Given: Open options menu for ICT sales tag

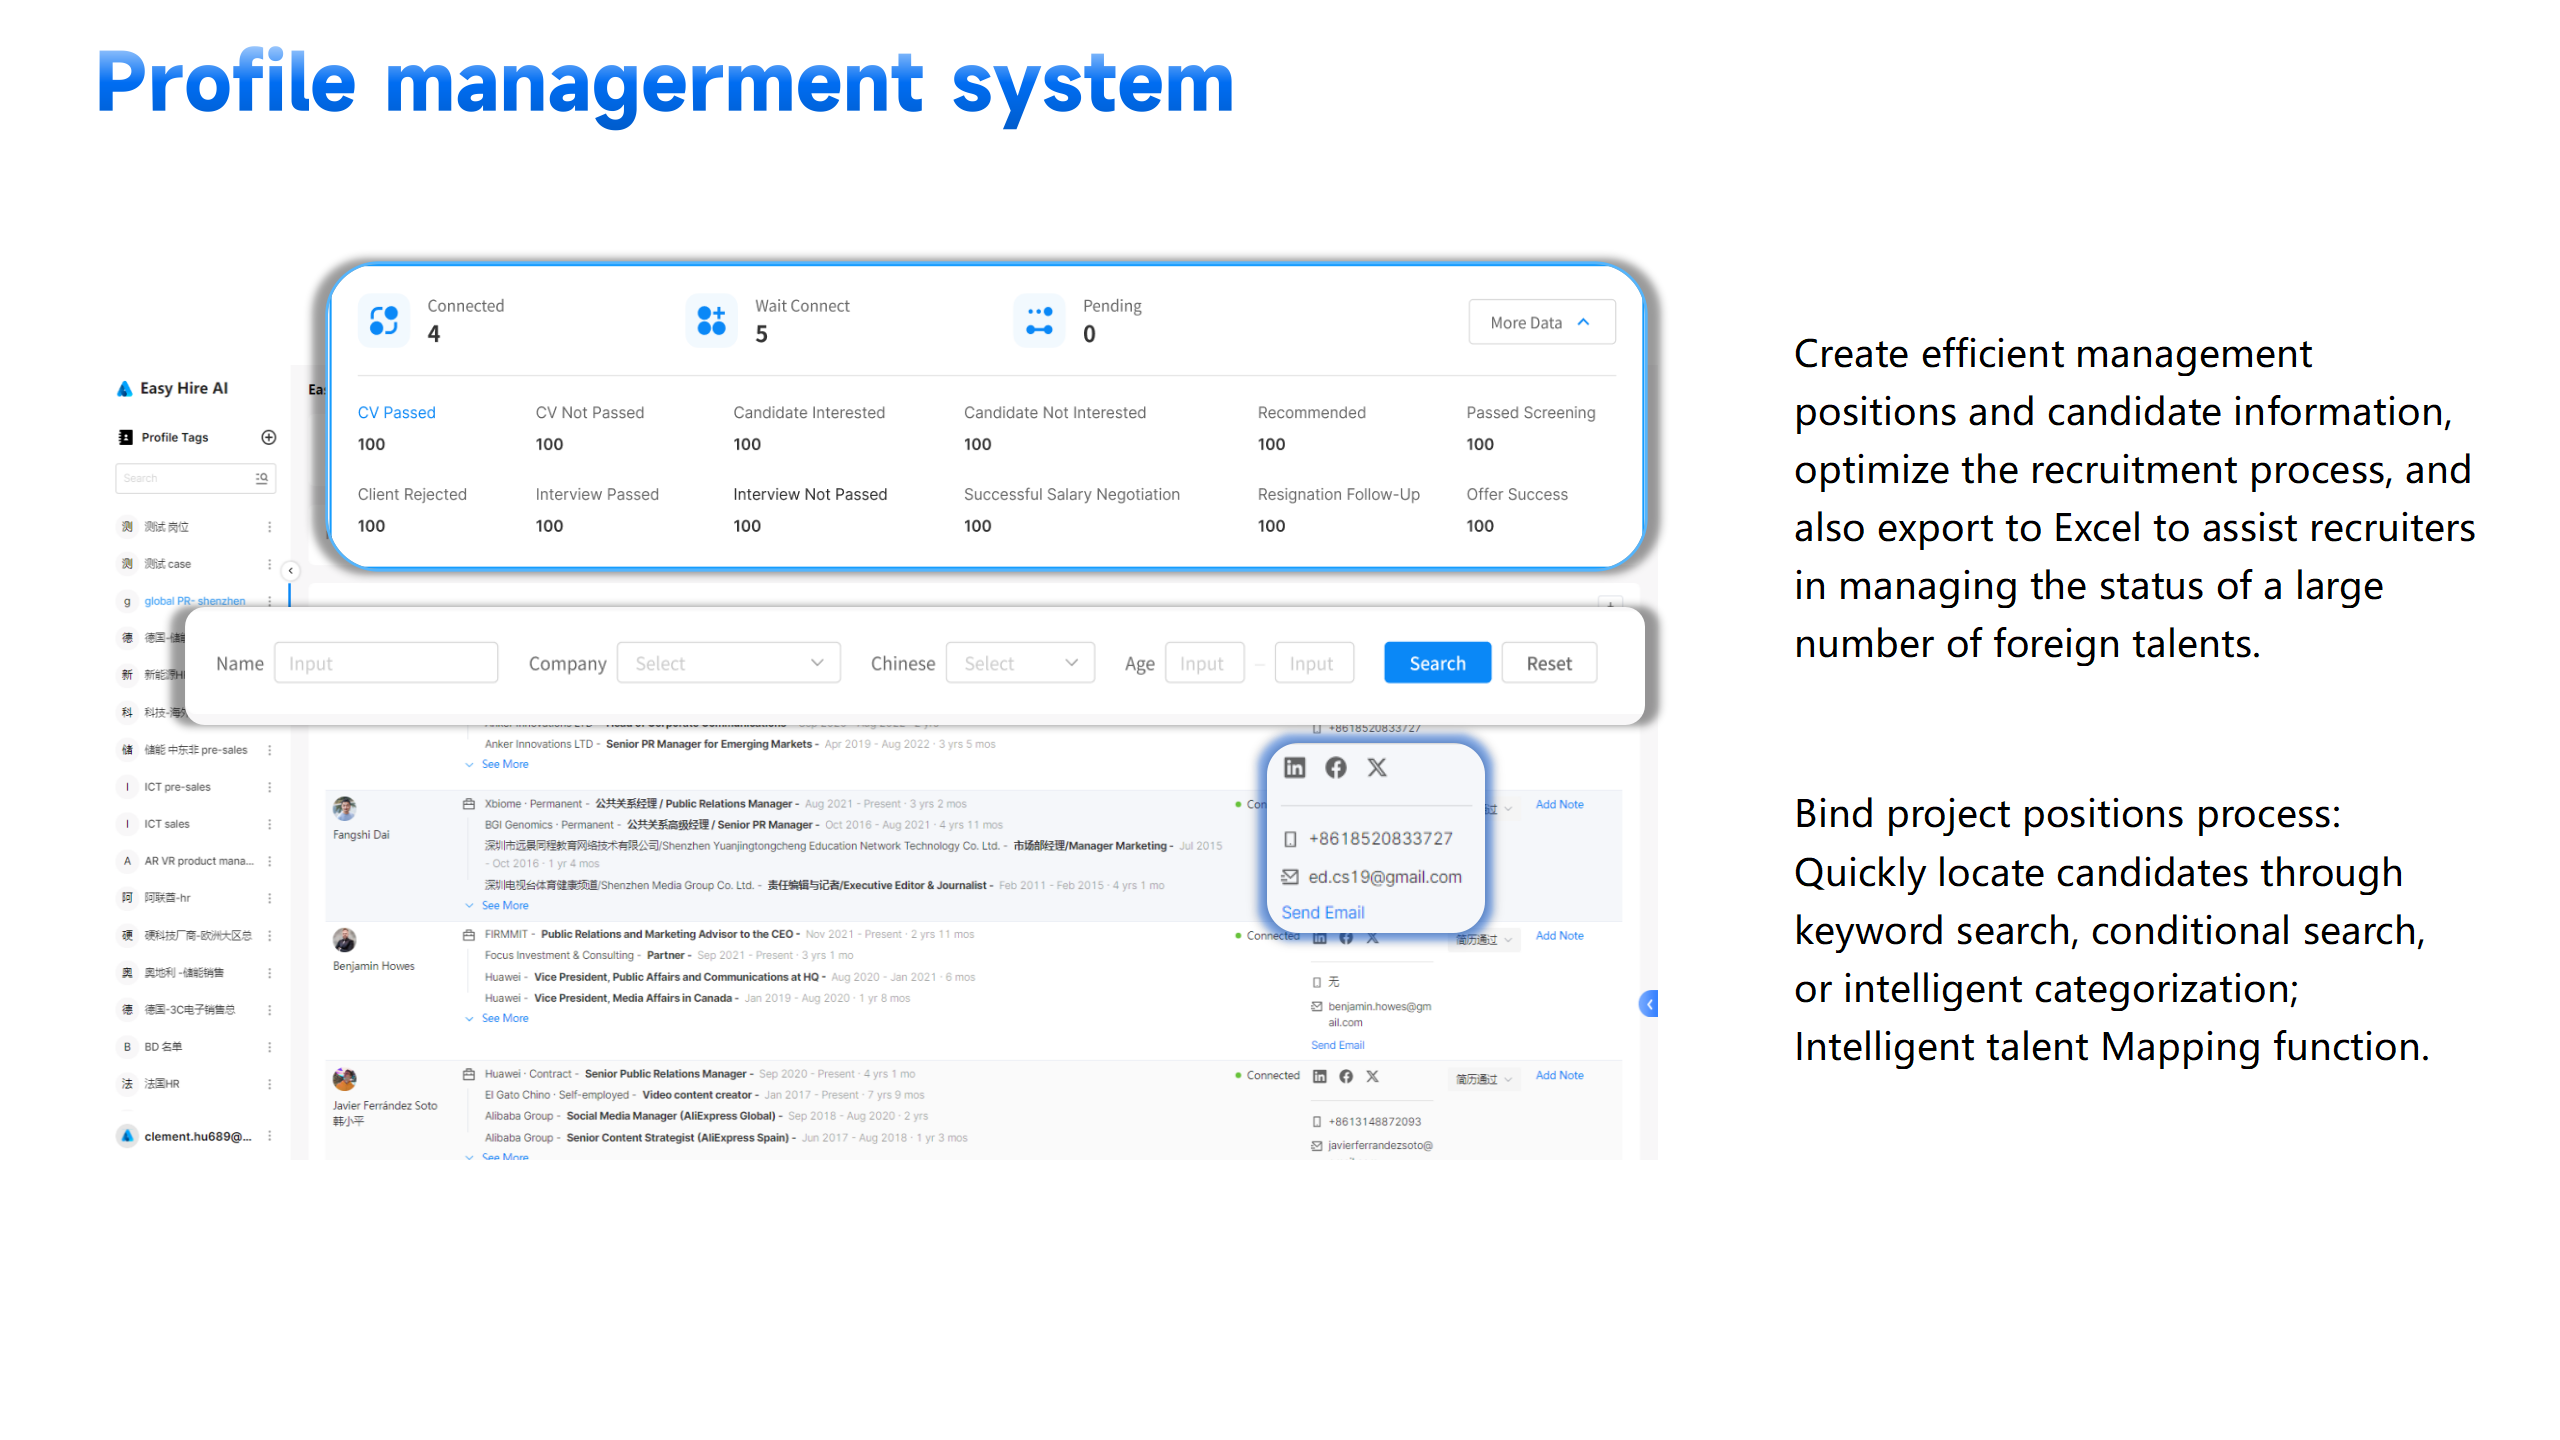Looking at the screenshot, I should 269,824.
